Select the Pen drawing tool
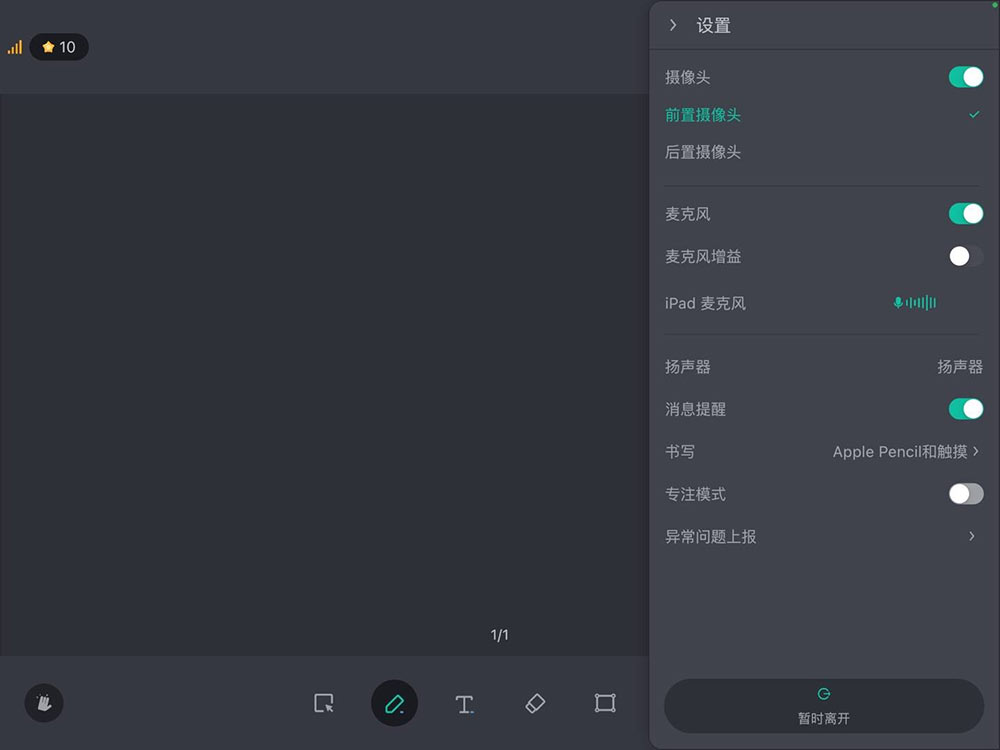The image size is (1000, 750). click(394, 703)
